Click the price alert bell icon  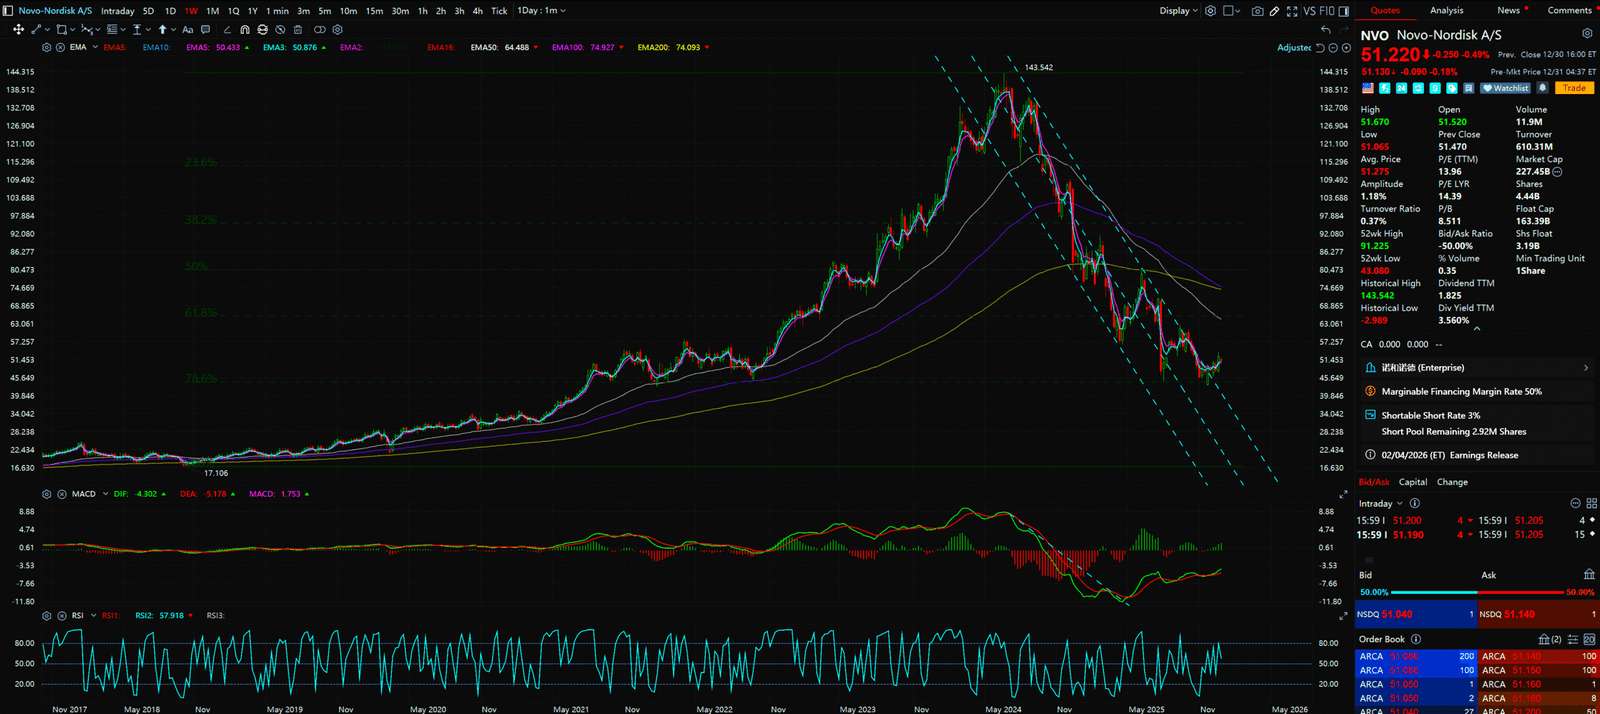(x=1543, y=88)
